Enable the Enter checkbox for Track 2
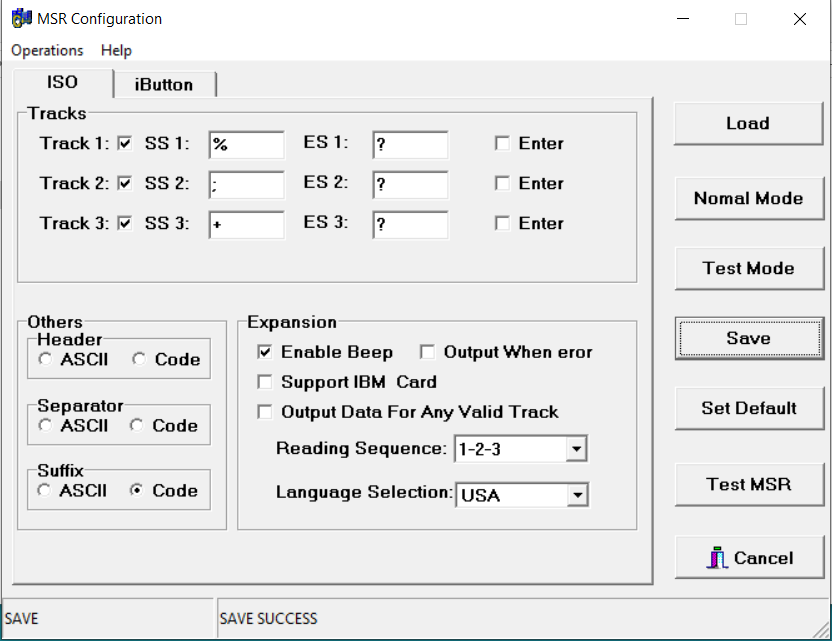 pos(502,184)
